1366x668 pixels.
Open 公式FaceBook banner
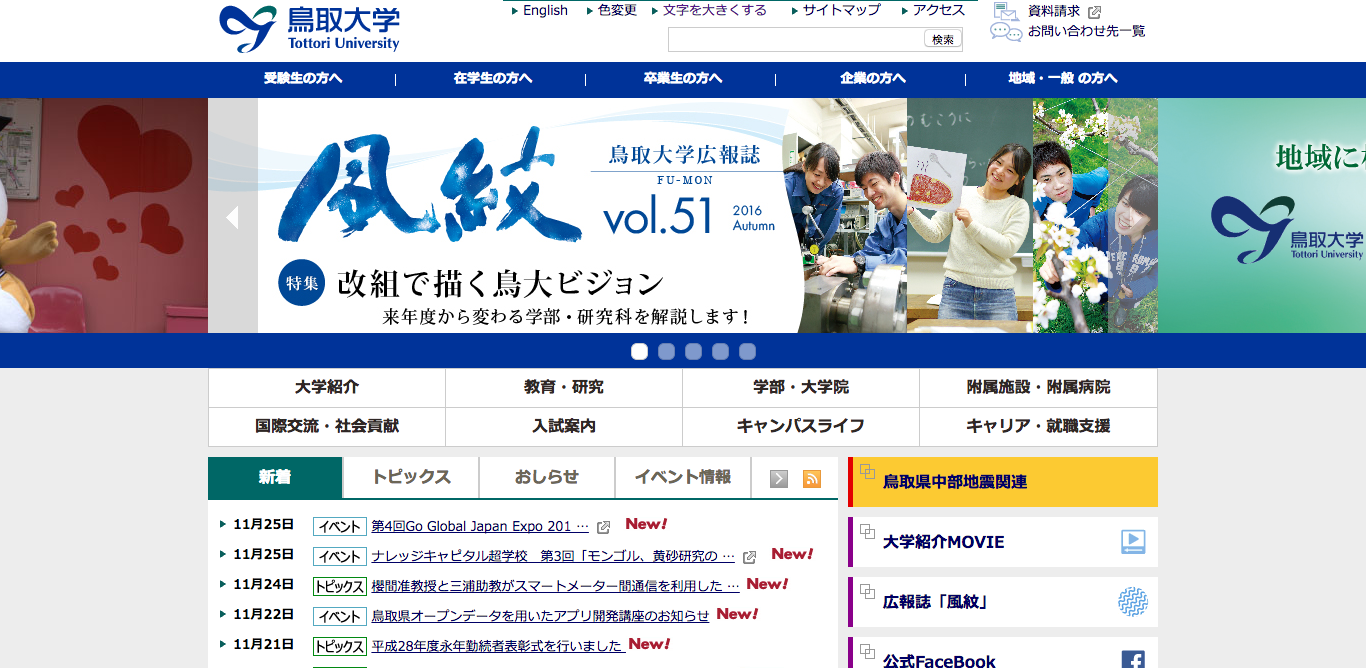pos(1003,654)
